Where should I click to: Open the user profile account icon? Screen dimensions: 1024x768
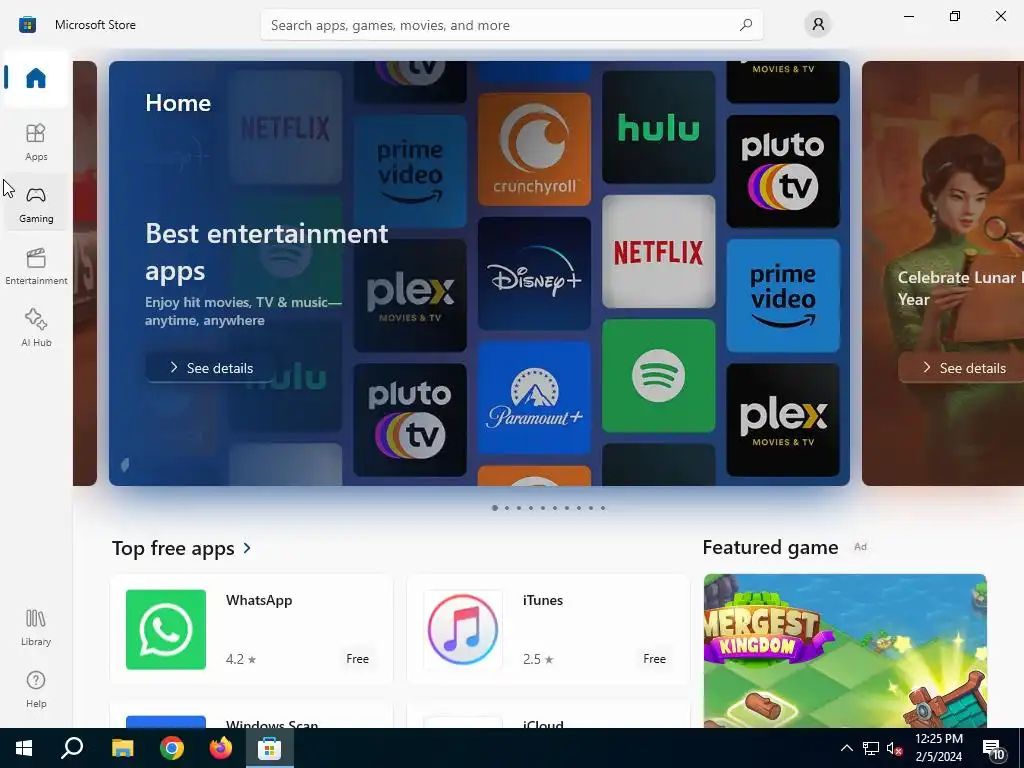tap(818, 25)
